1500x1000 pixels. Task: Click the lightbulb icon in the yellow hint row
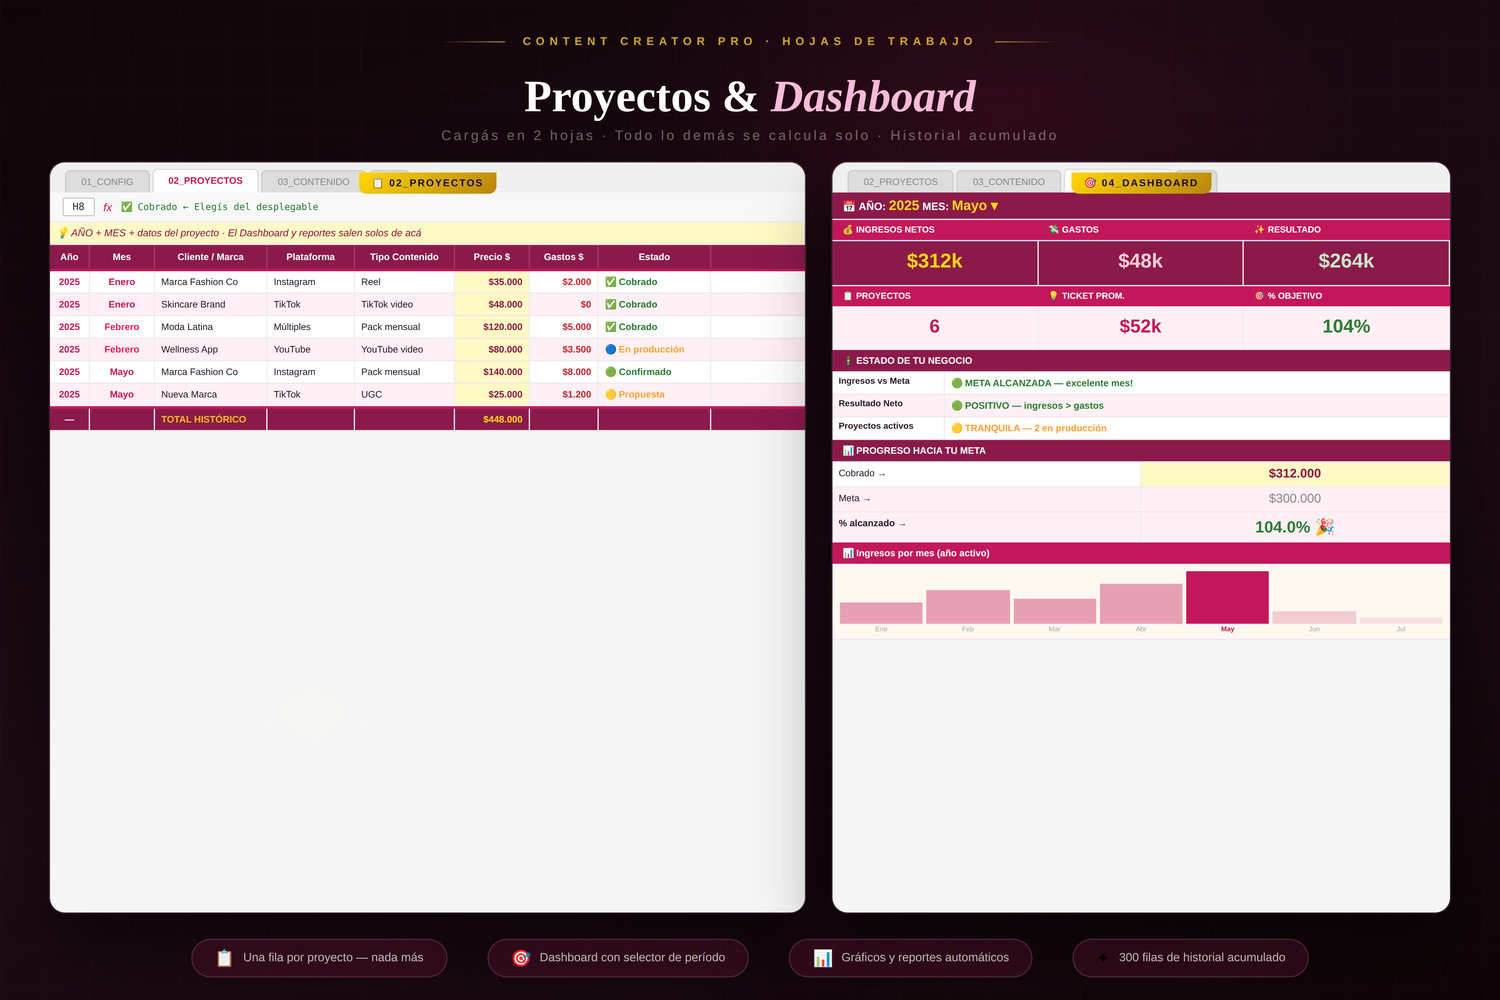(x=63, y=233)
